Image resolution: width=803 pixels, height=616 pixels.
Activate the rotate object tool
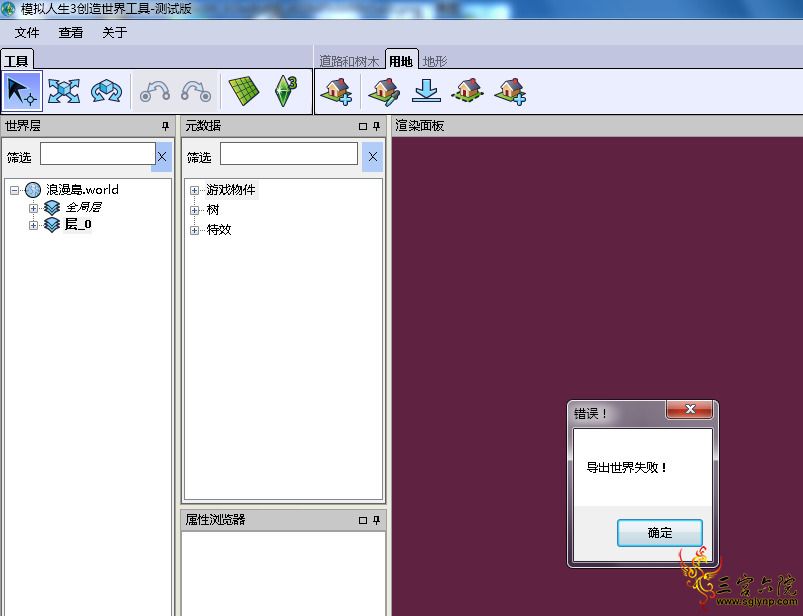(106, 91)
